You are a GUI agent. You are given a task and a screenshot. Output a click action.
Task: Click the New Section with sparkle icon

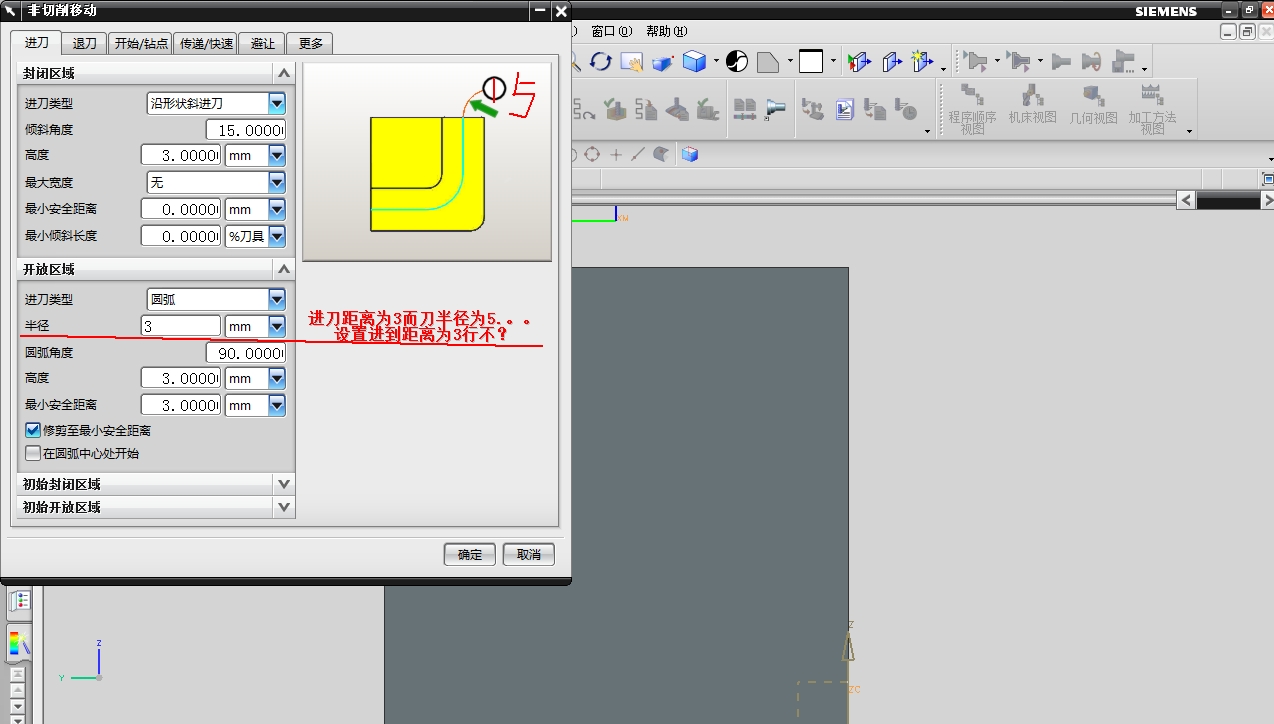[922, 62]
